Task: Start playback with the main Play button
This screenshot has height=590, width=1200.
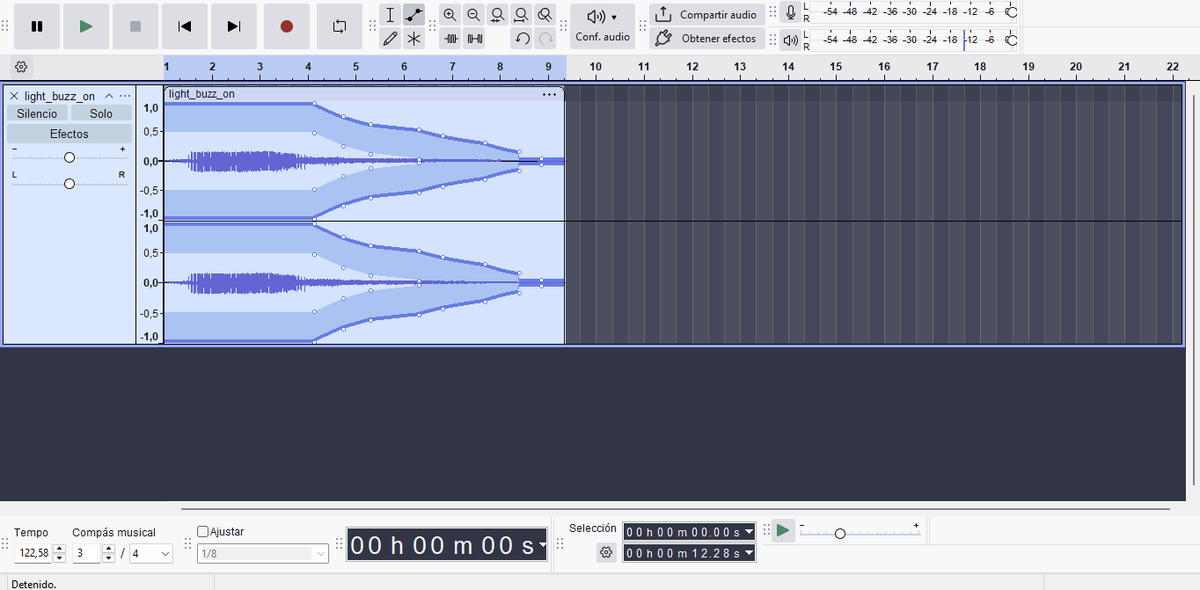Action: 86,27
